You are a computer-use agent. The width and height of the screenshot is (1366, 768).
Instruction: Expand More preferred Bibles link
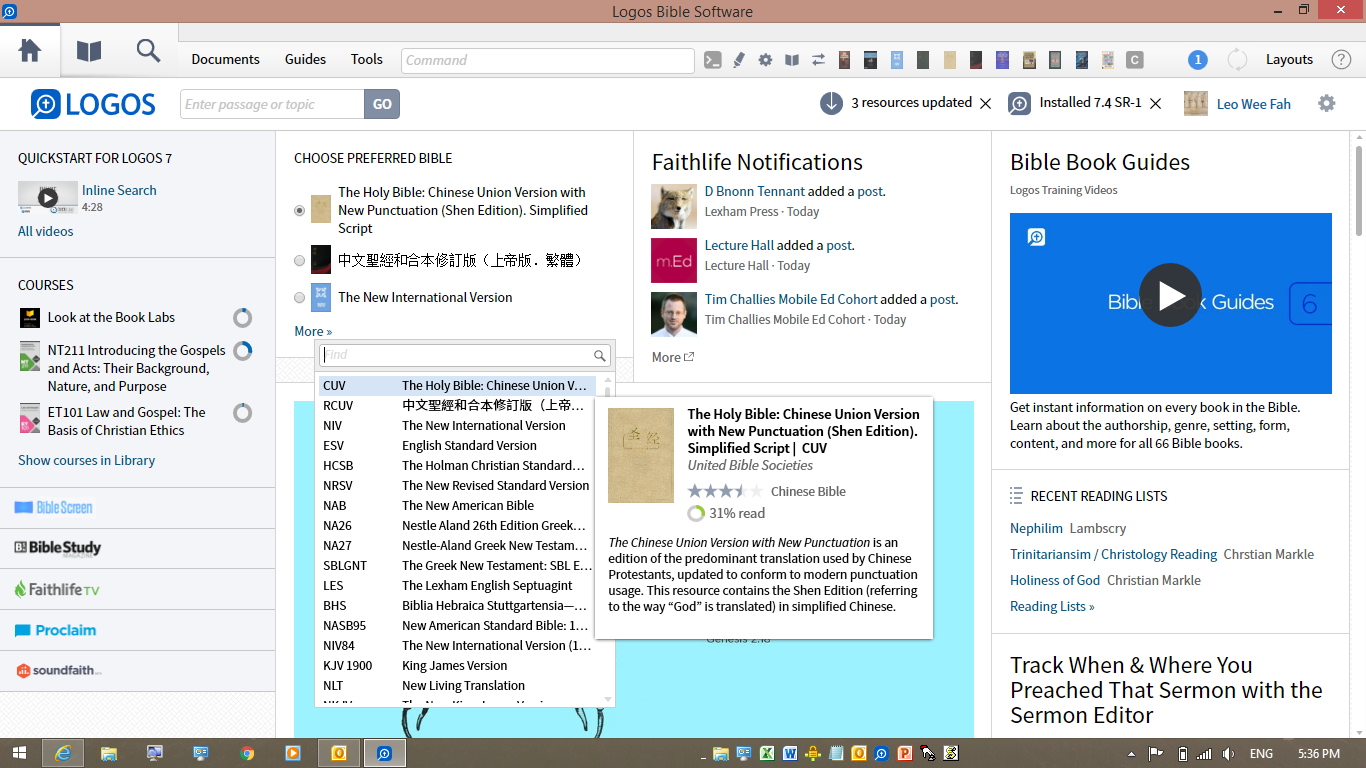(x=313, y=331)
